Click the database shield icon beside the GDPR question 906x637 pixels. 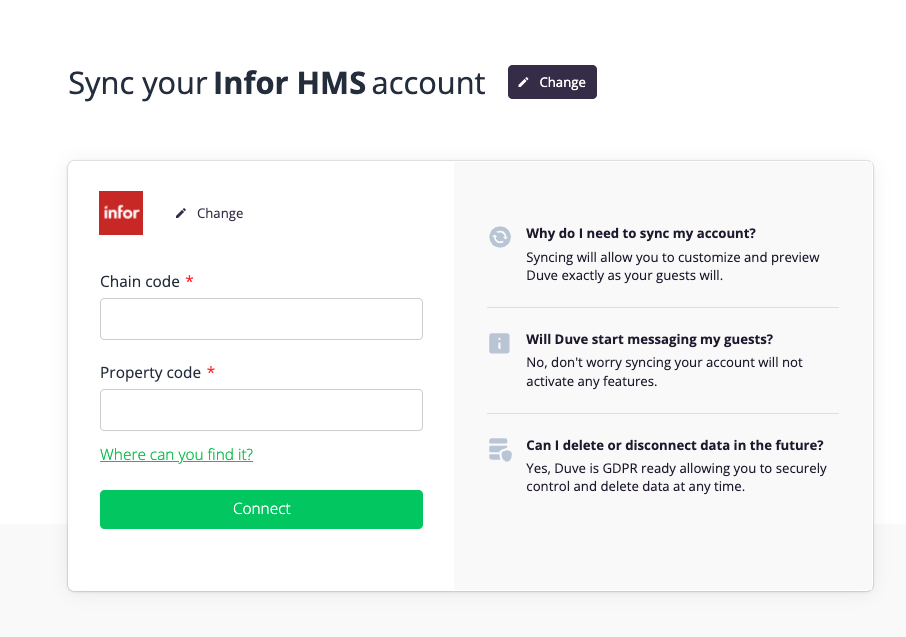pos(500,449)
